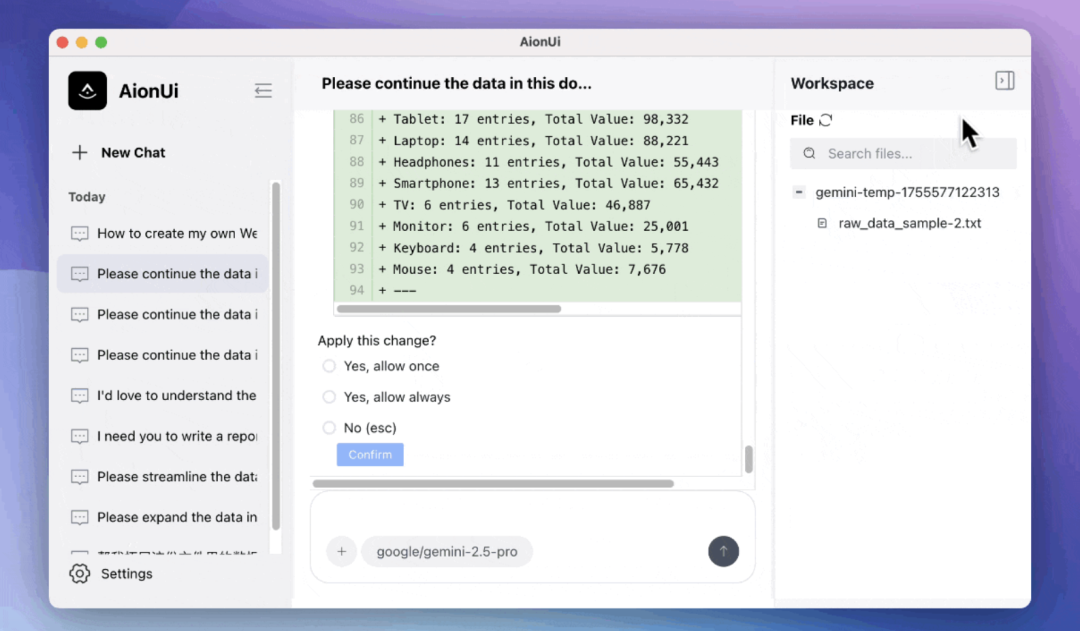Click chat icon for 'I'd love to understand the'
Viewport: 1080px width, 631px height.
(x=80, y=395)
